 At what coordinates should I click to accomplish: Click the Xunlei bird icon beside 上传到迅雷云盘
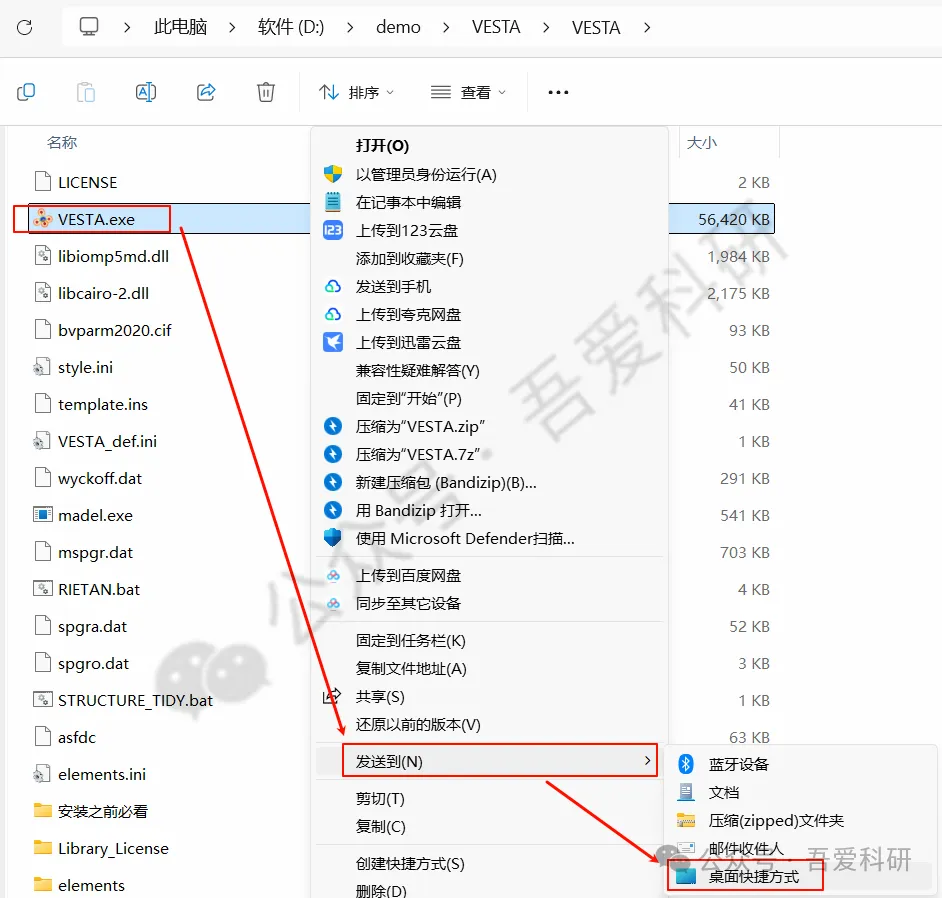coord(333,342)
